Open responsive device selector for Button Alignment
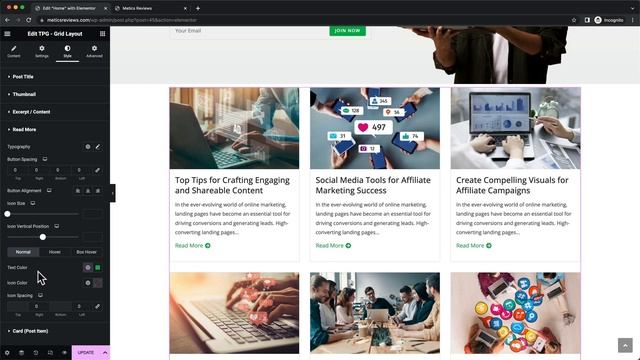Image resolution: width=640 pixels, height=360 pixels. pos(49,191)
